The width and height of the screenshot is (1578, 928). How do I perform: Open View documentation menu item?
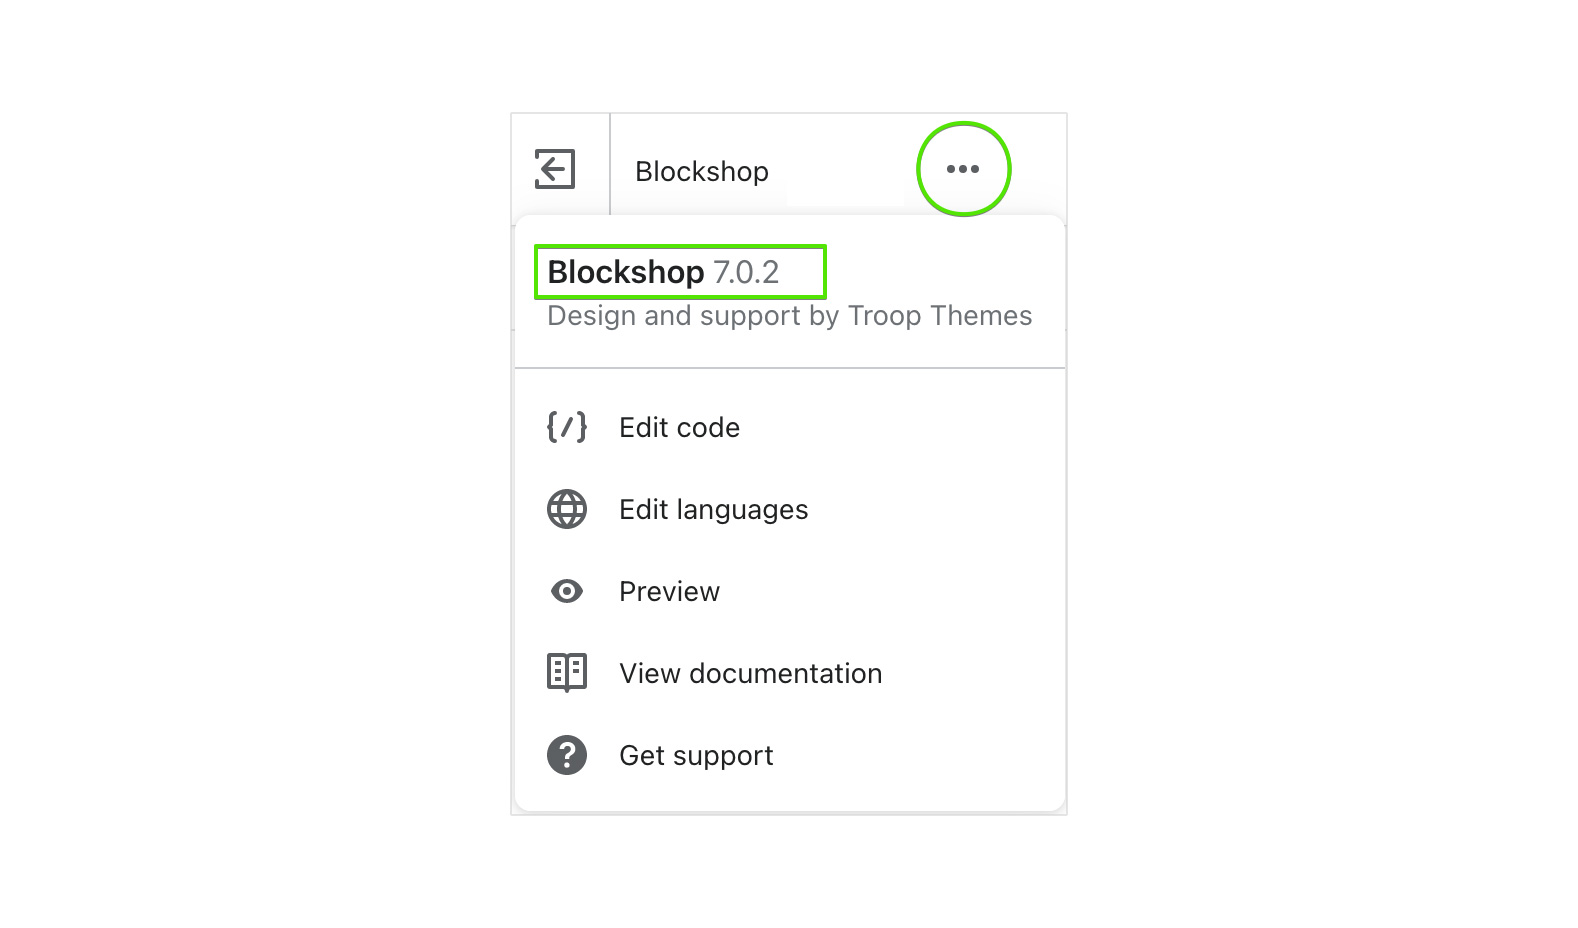click(x=790, y=673)
